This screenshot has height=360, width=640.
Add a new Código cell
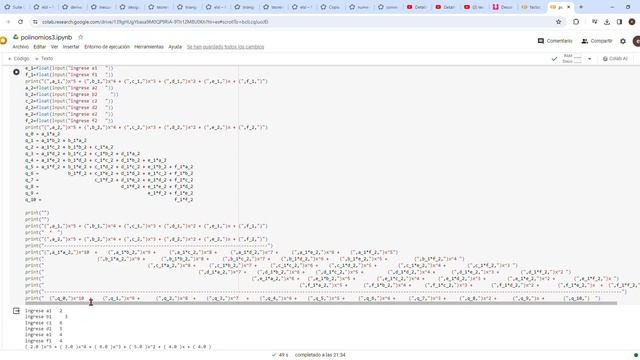click(18, 59)
